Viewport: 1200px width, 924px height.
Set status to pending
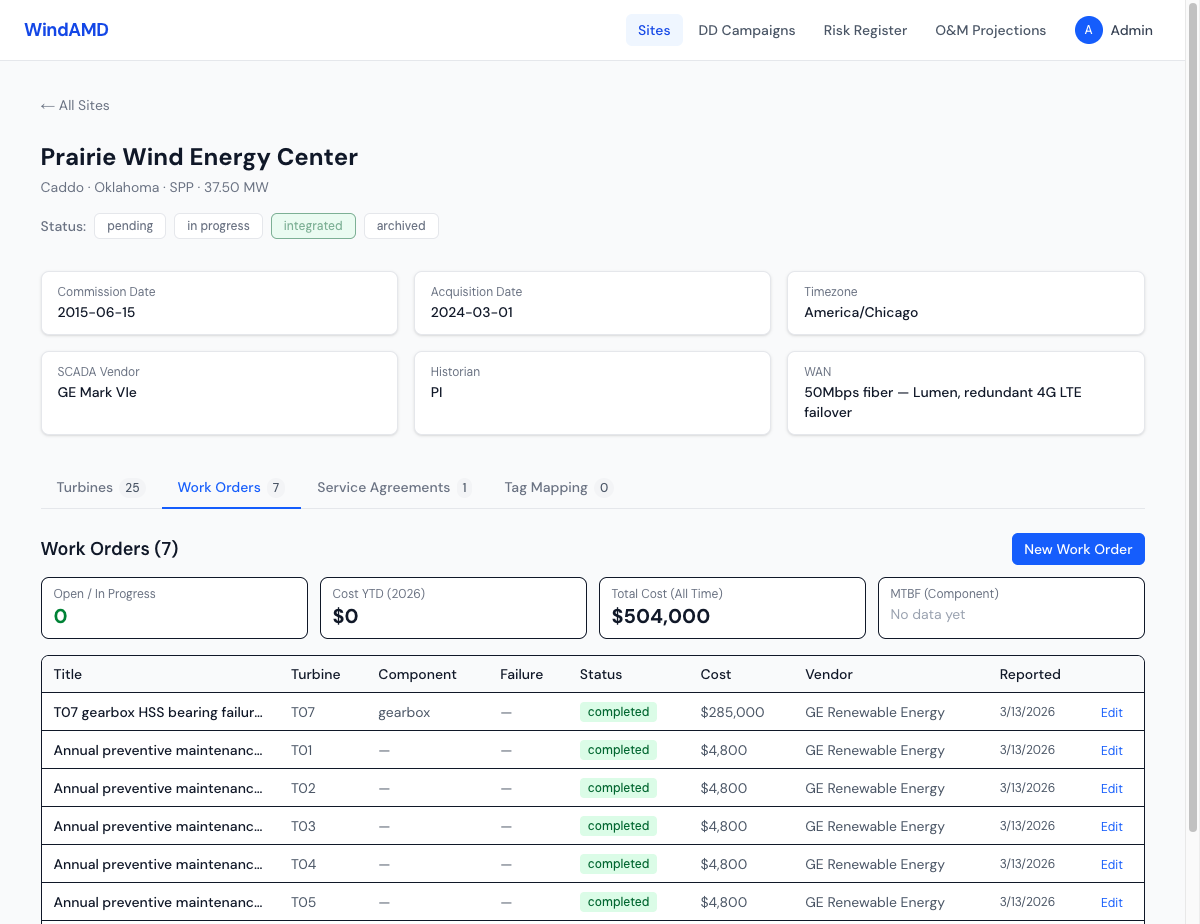click(x=130, y=226)
